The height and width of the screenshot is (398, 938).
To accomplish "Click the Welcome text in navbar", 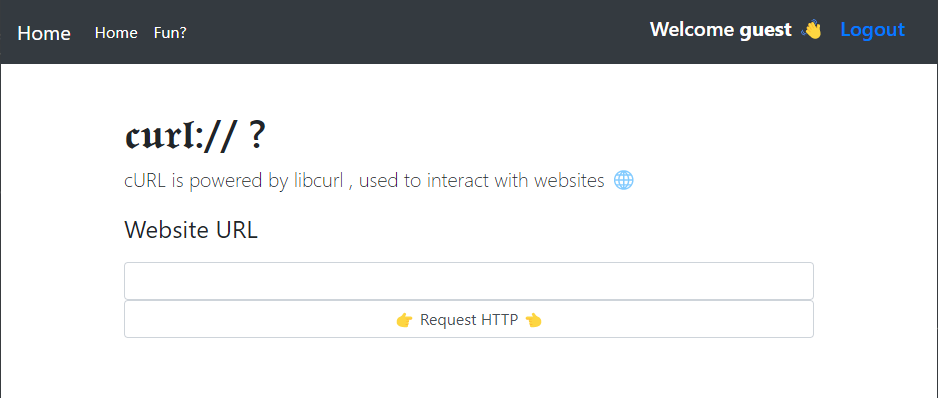I will tap(692, 29).
